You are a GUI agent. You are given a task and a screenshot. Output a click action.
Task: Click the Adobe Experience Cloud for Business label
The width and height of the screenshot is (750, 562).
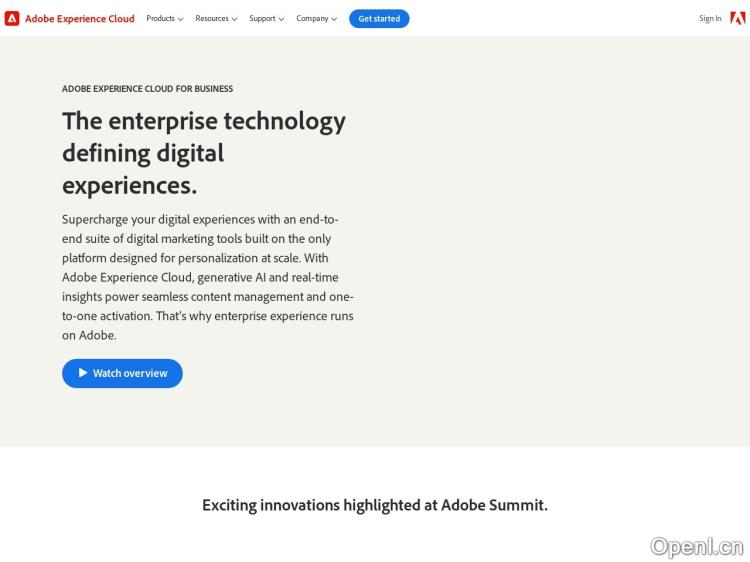(x=147, y=89)
